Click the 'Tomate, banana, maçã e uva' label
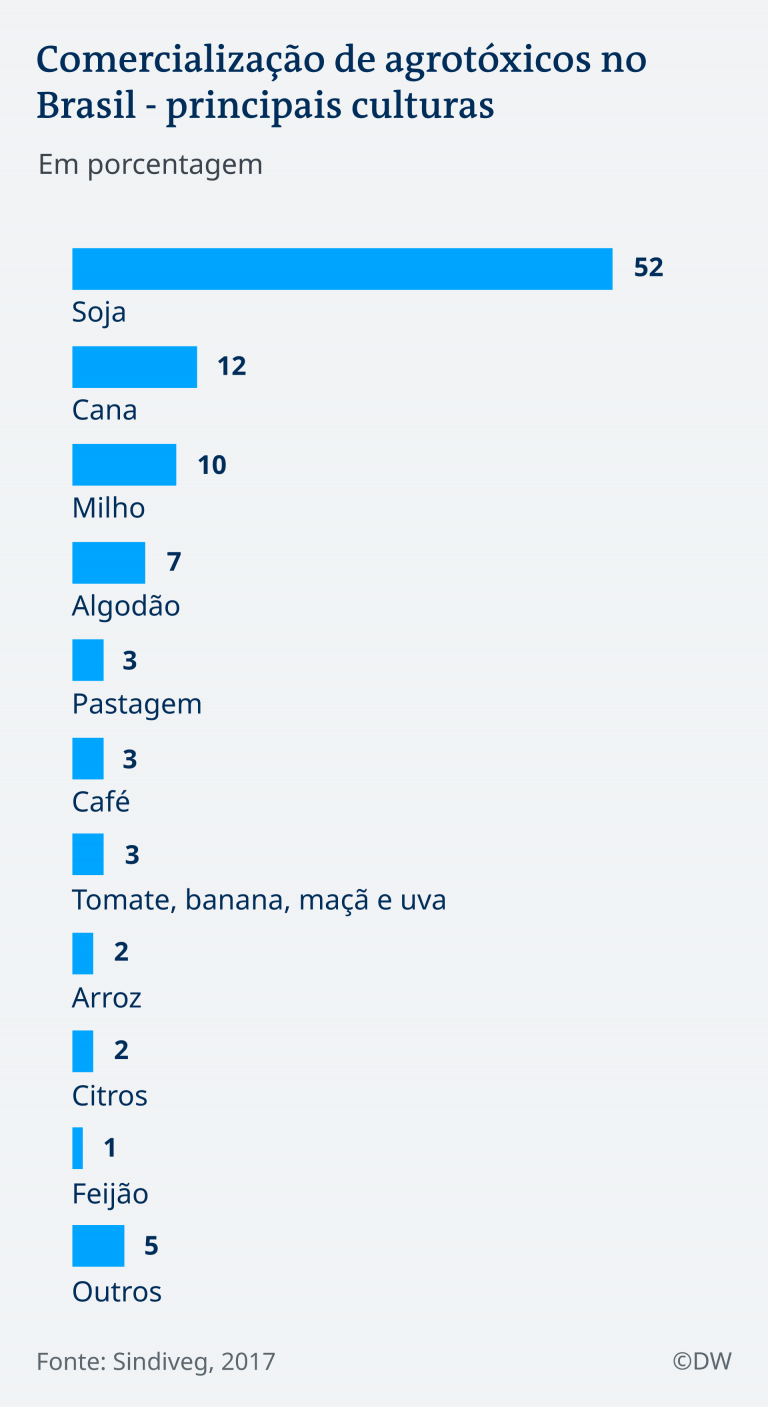 259,900
